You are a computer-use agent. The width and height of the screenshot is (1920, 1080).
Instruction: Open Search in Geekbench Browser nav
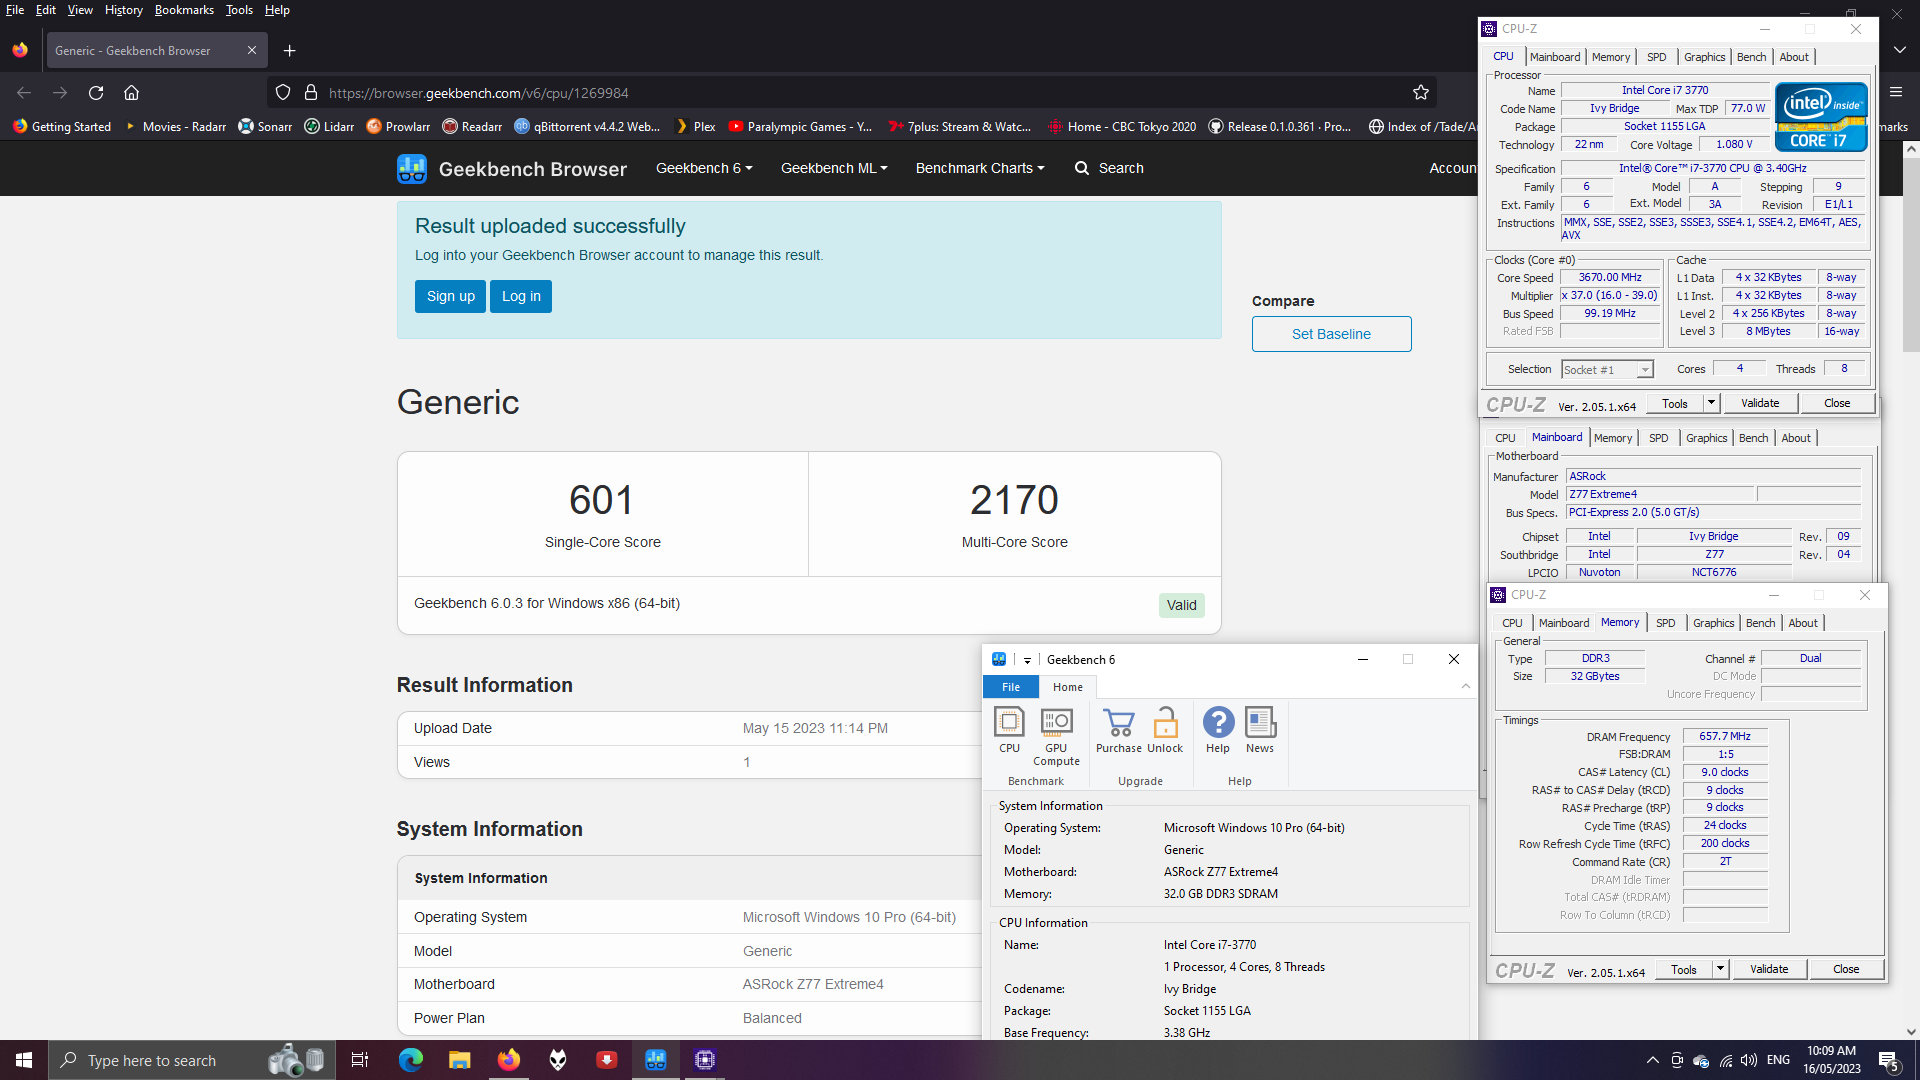point(1109,168)
